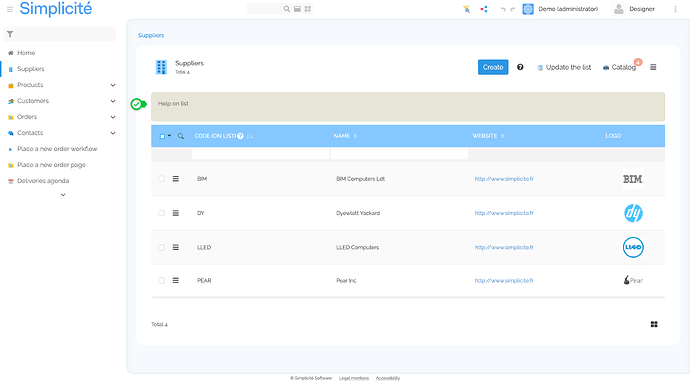Open row menu for DY supplier

tap(176, 213)
